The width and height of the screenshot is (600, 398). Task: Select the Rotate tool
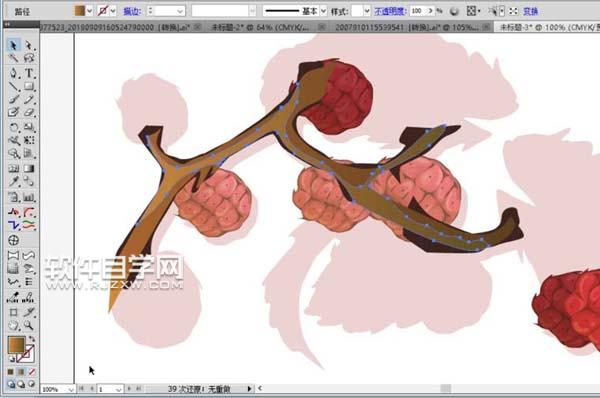[x=13, y=127]
